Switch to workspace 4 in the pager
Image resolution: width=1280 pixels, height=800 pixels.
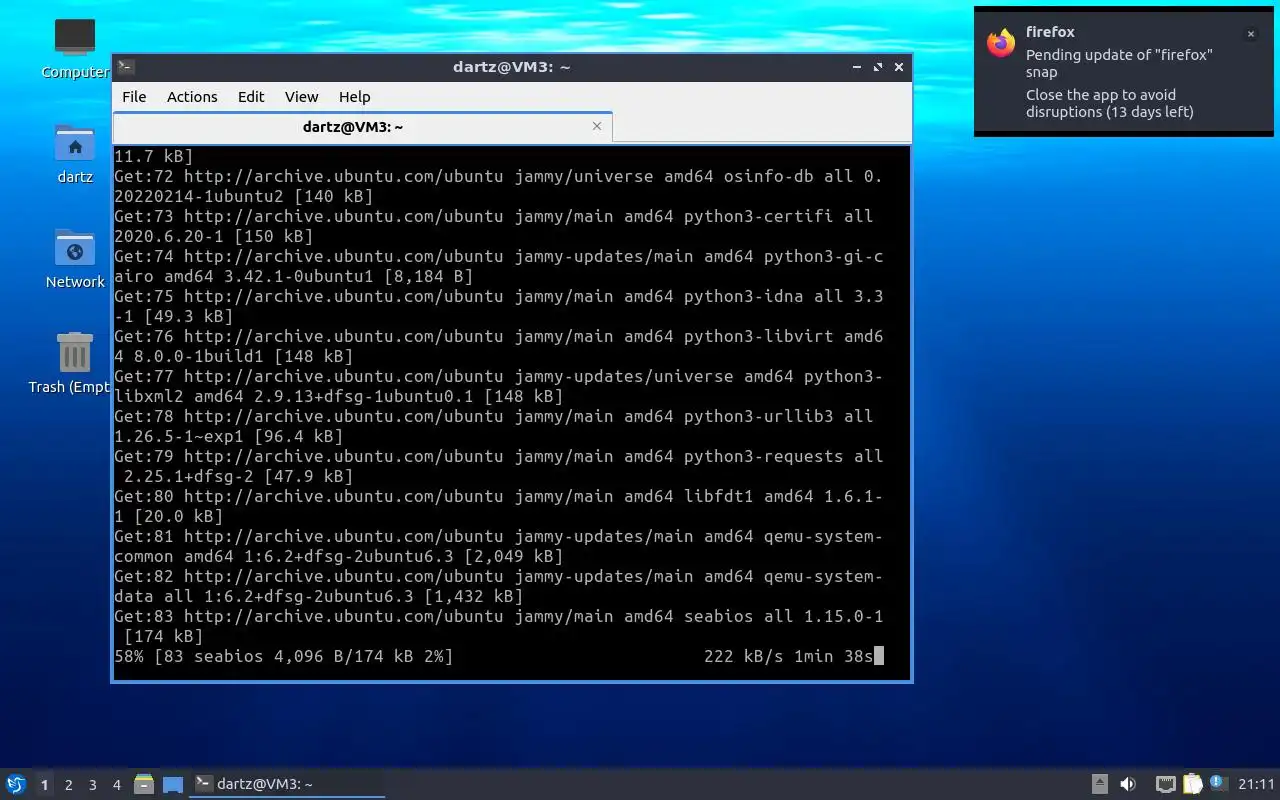[116, 785]
